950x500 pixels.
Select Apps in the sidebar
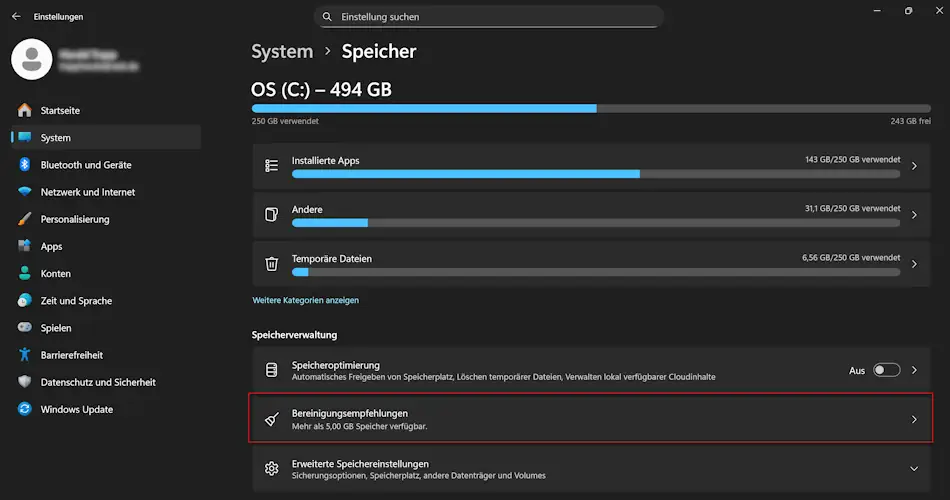(x=51, y=246)
